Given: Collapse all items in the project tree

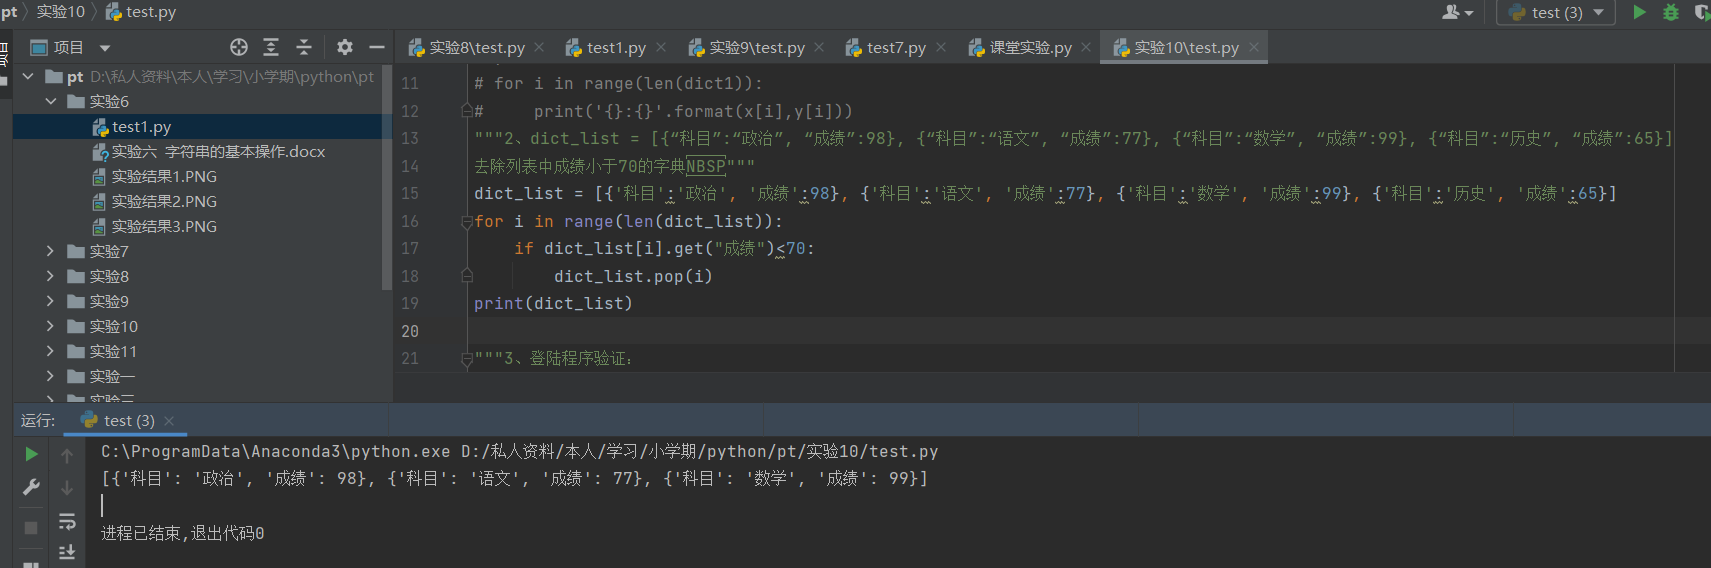Looking at the screenshot, I should (304, 47).
